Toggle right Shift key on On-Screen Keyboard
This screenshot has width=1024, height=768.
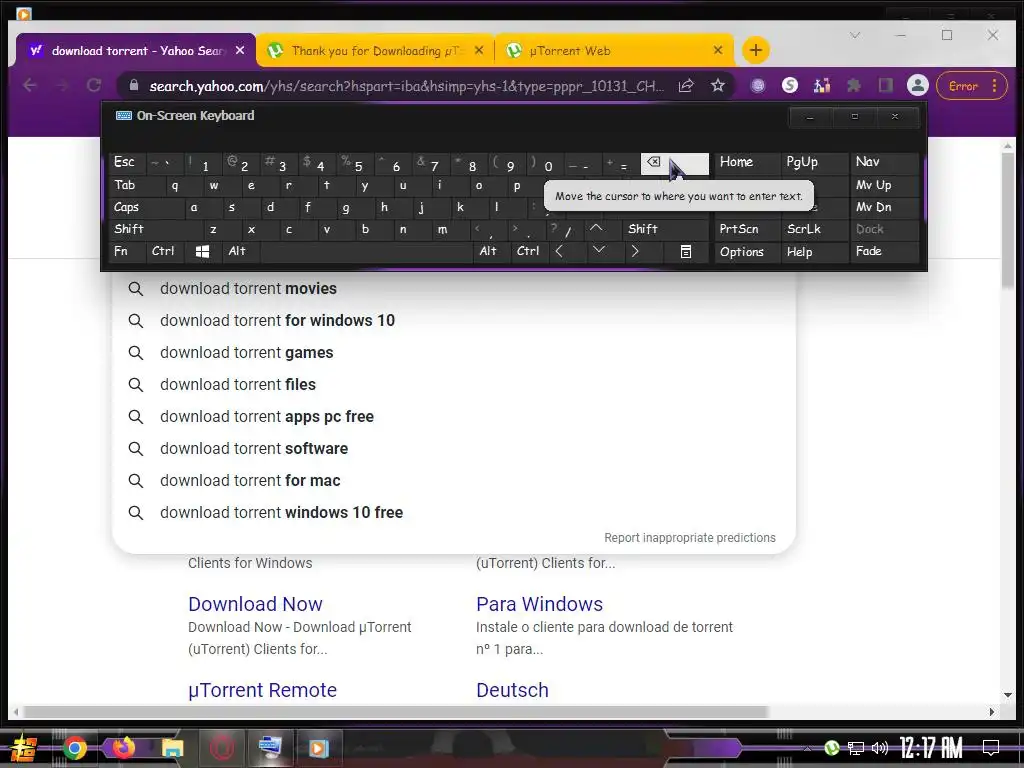coord(665,229)
